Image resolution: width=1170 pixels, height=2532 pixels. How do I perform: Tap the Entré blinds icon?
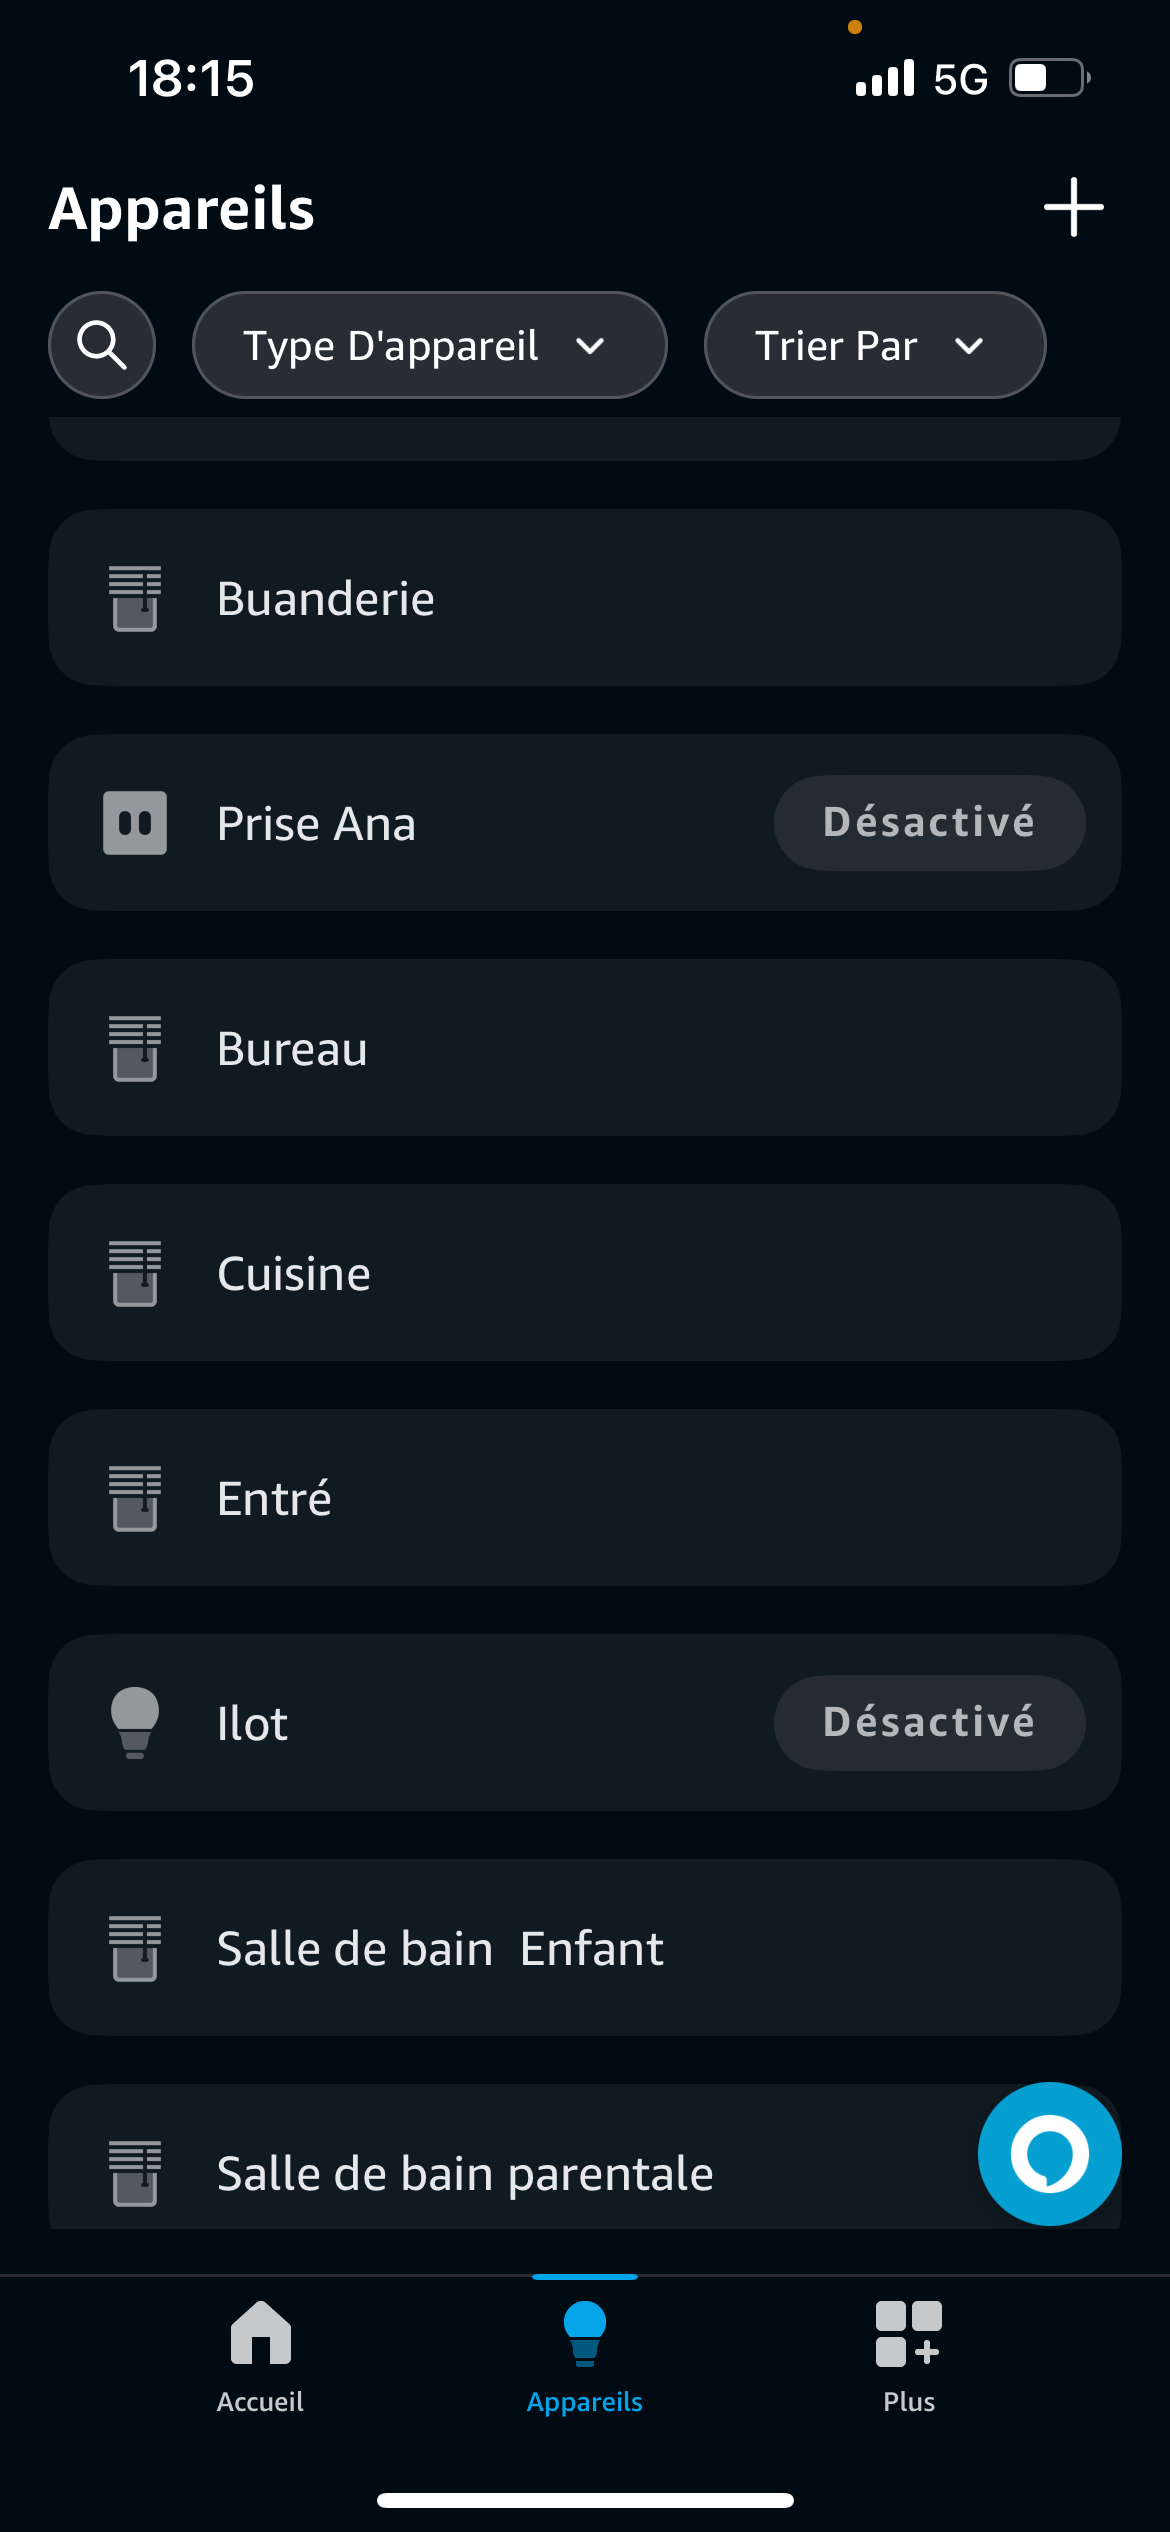coord(135,1498)
